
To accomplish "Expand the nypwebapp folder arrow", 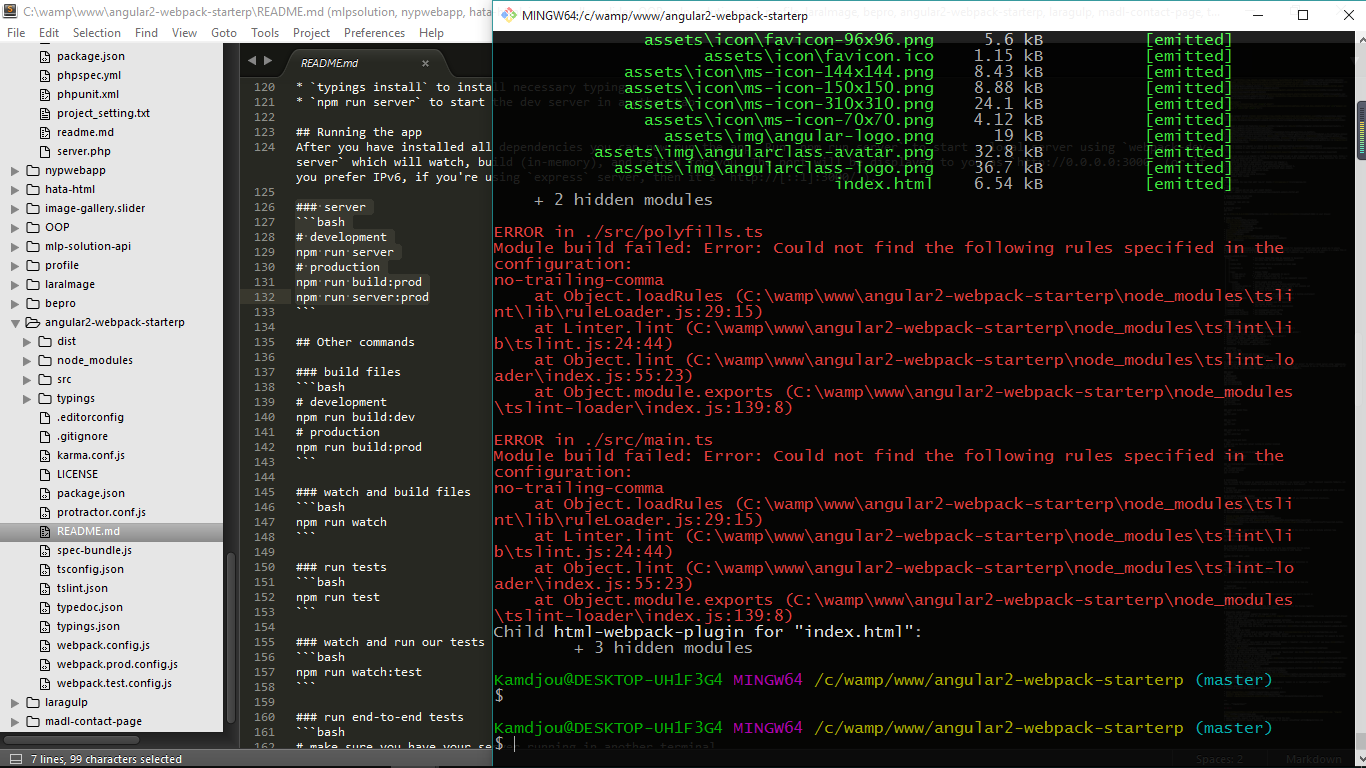I will click(15, 170).
